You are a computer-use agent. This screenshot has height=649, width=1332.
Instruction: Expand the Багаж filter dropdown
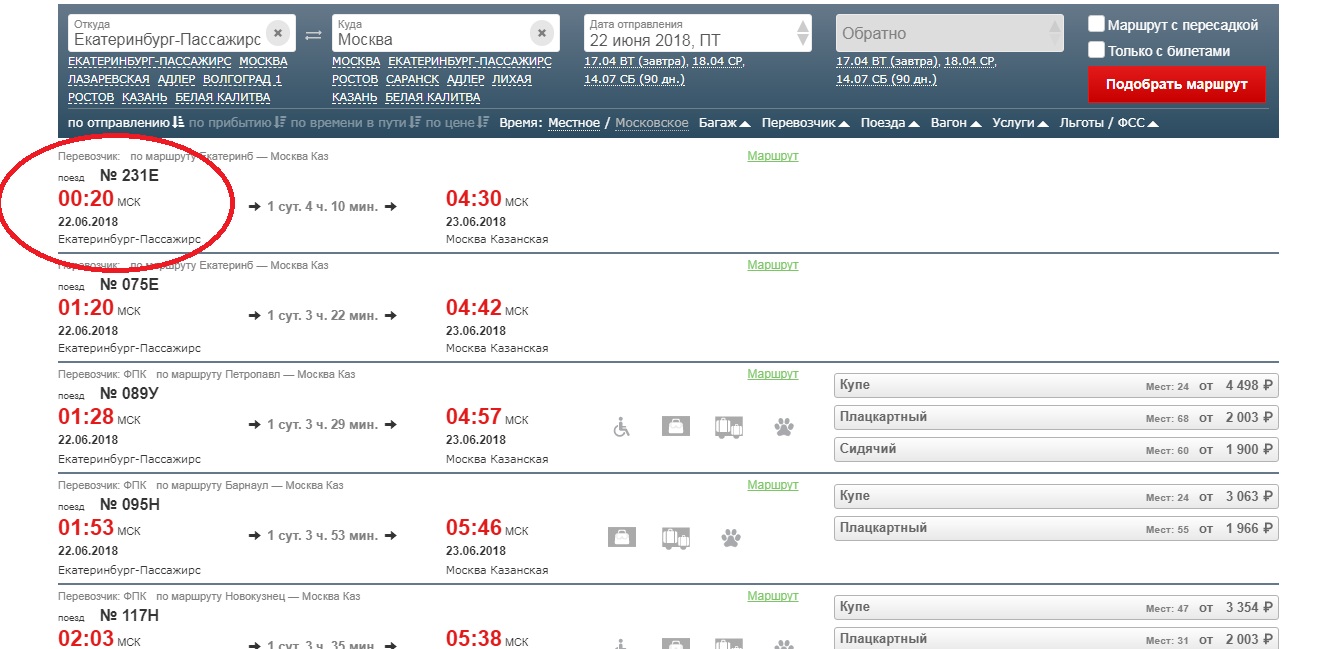tap(724, 123)
